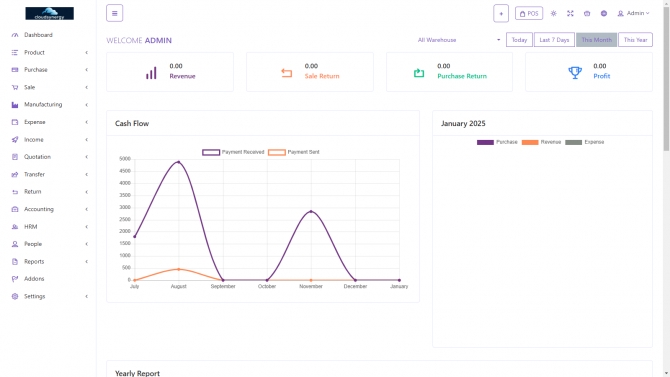Expand Expense submenu chevron
The width and height of the screenshot is (670, 377).
pos(86,122)
